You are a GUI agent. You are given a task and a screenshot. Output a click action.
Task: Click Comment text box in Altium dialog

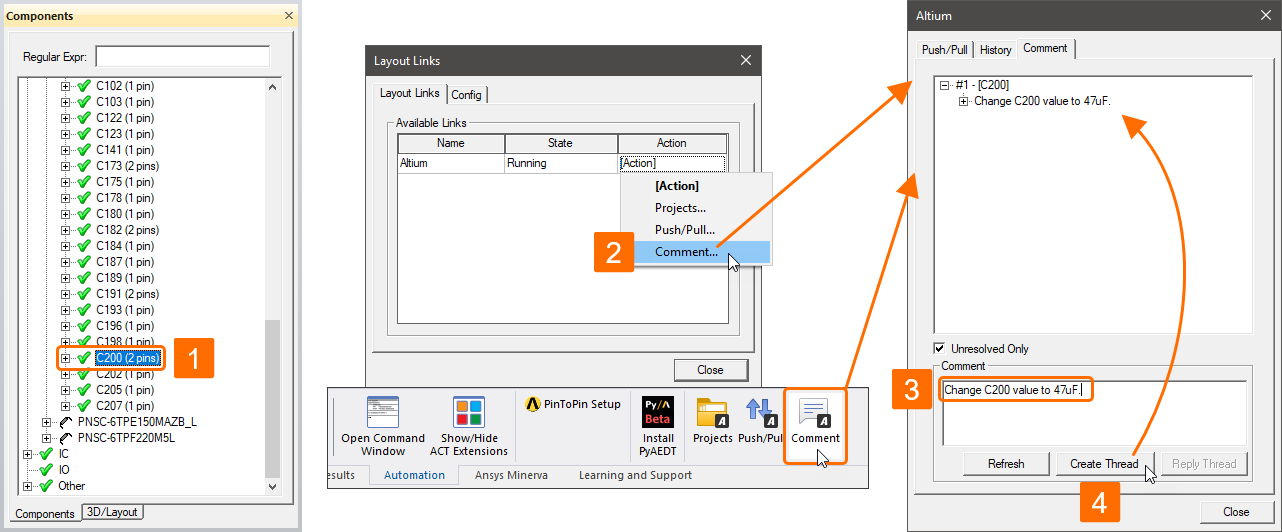point(1094,412)
